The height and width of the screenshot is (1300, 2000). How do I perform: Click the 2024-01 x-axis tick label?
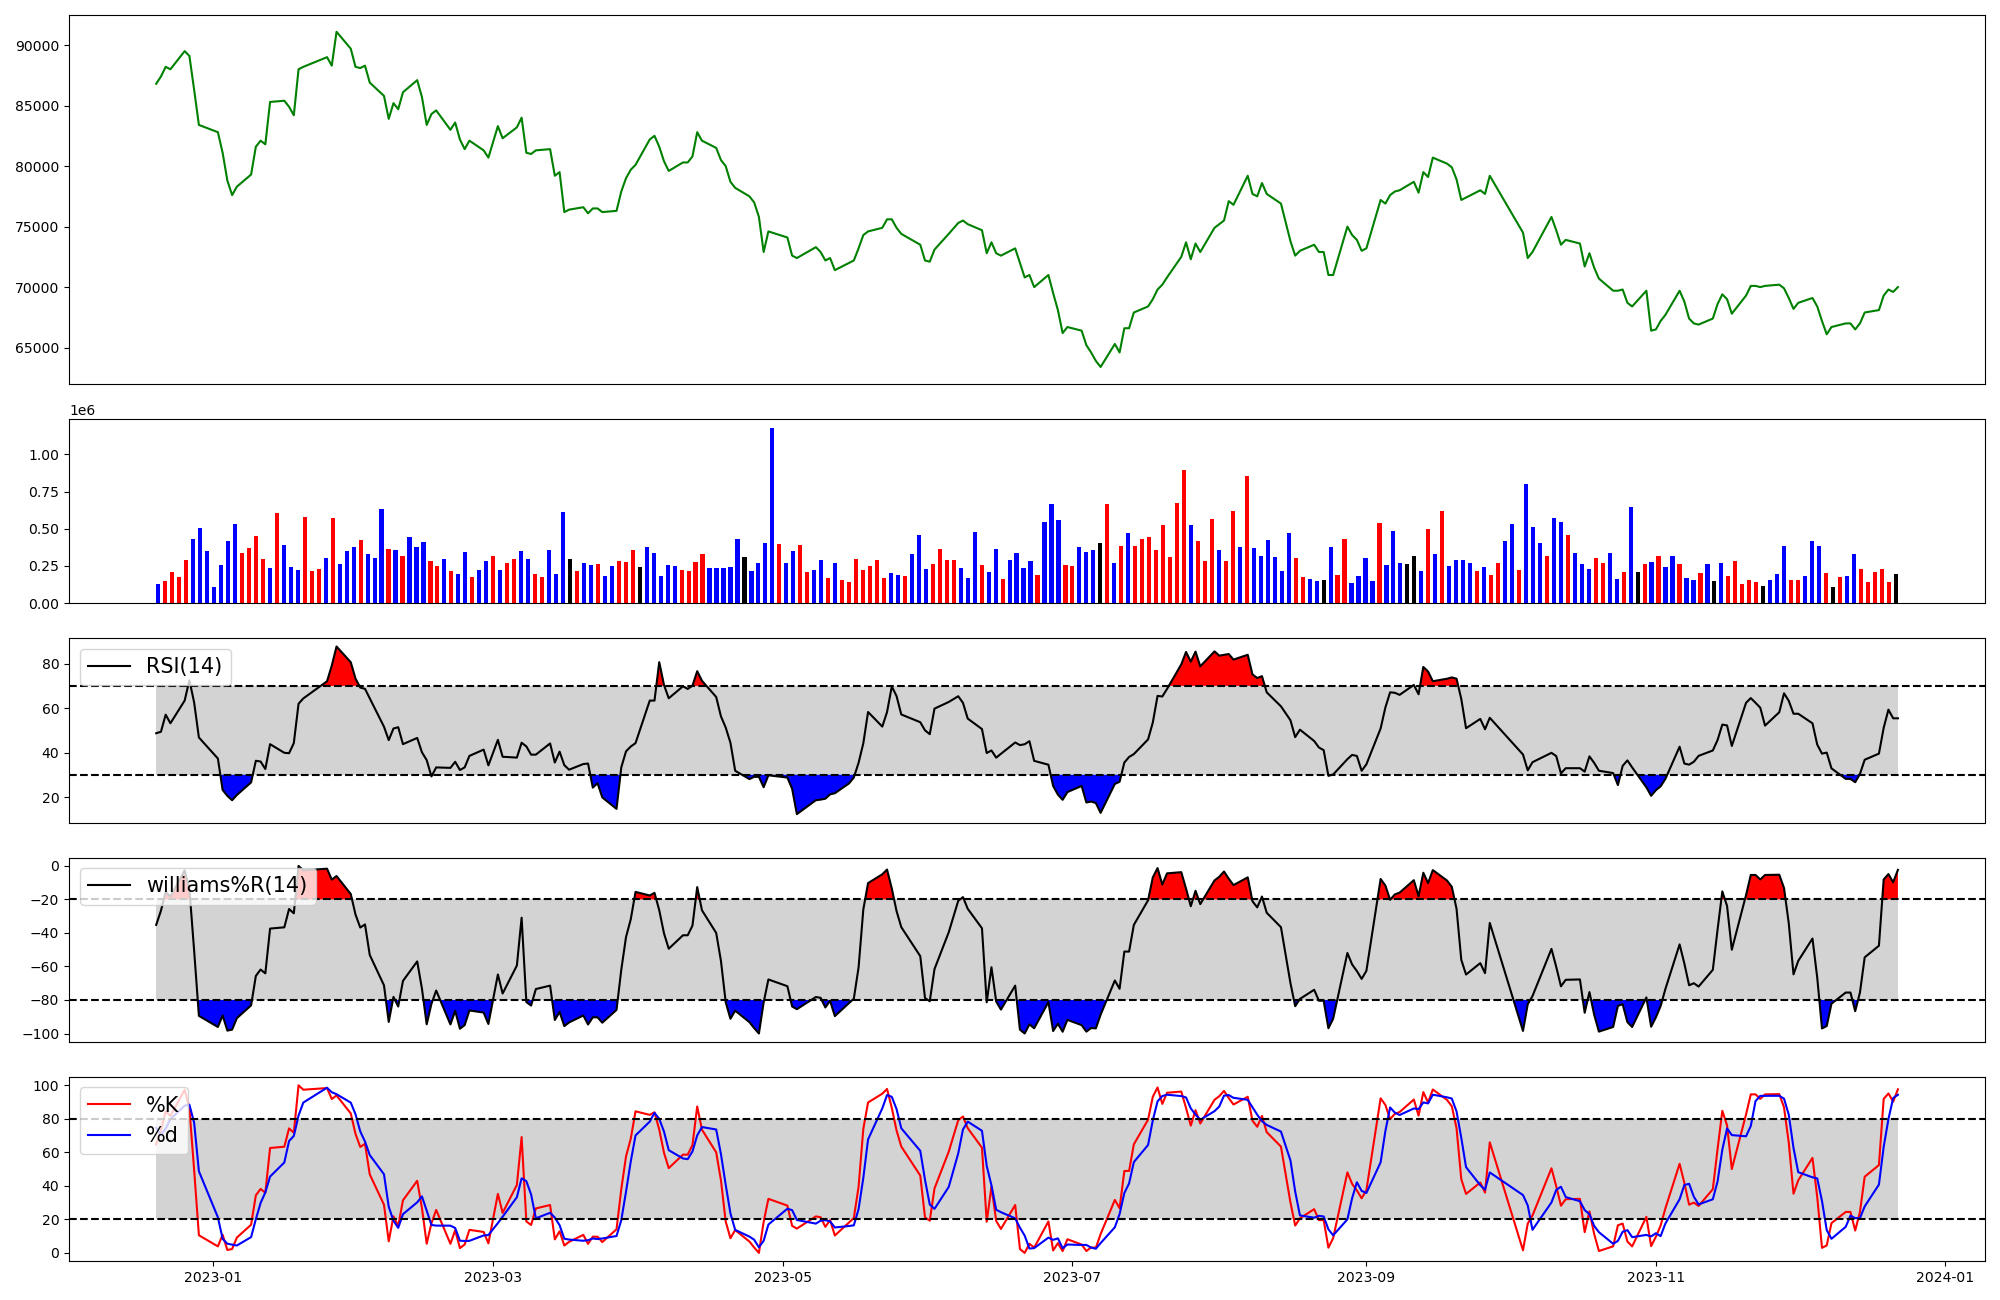1944,1277
